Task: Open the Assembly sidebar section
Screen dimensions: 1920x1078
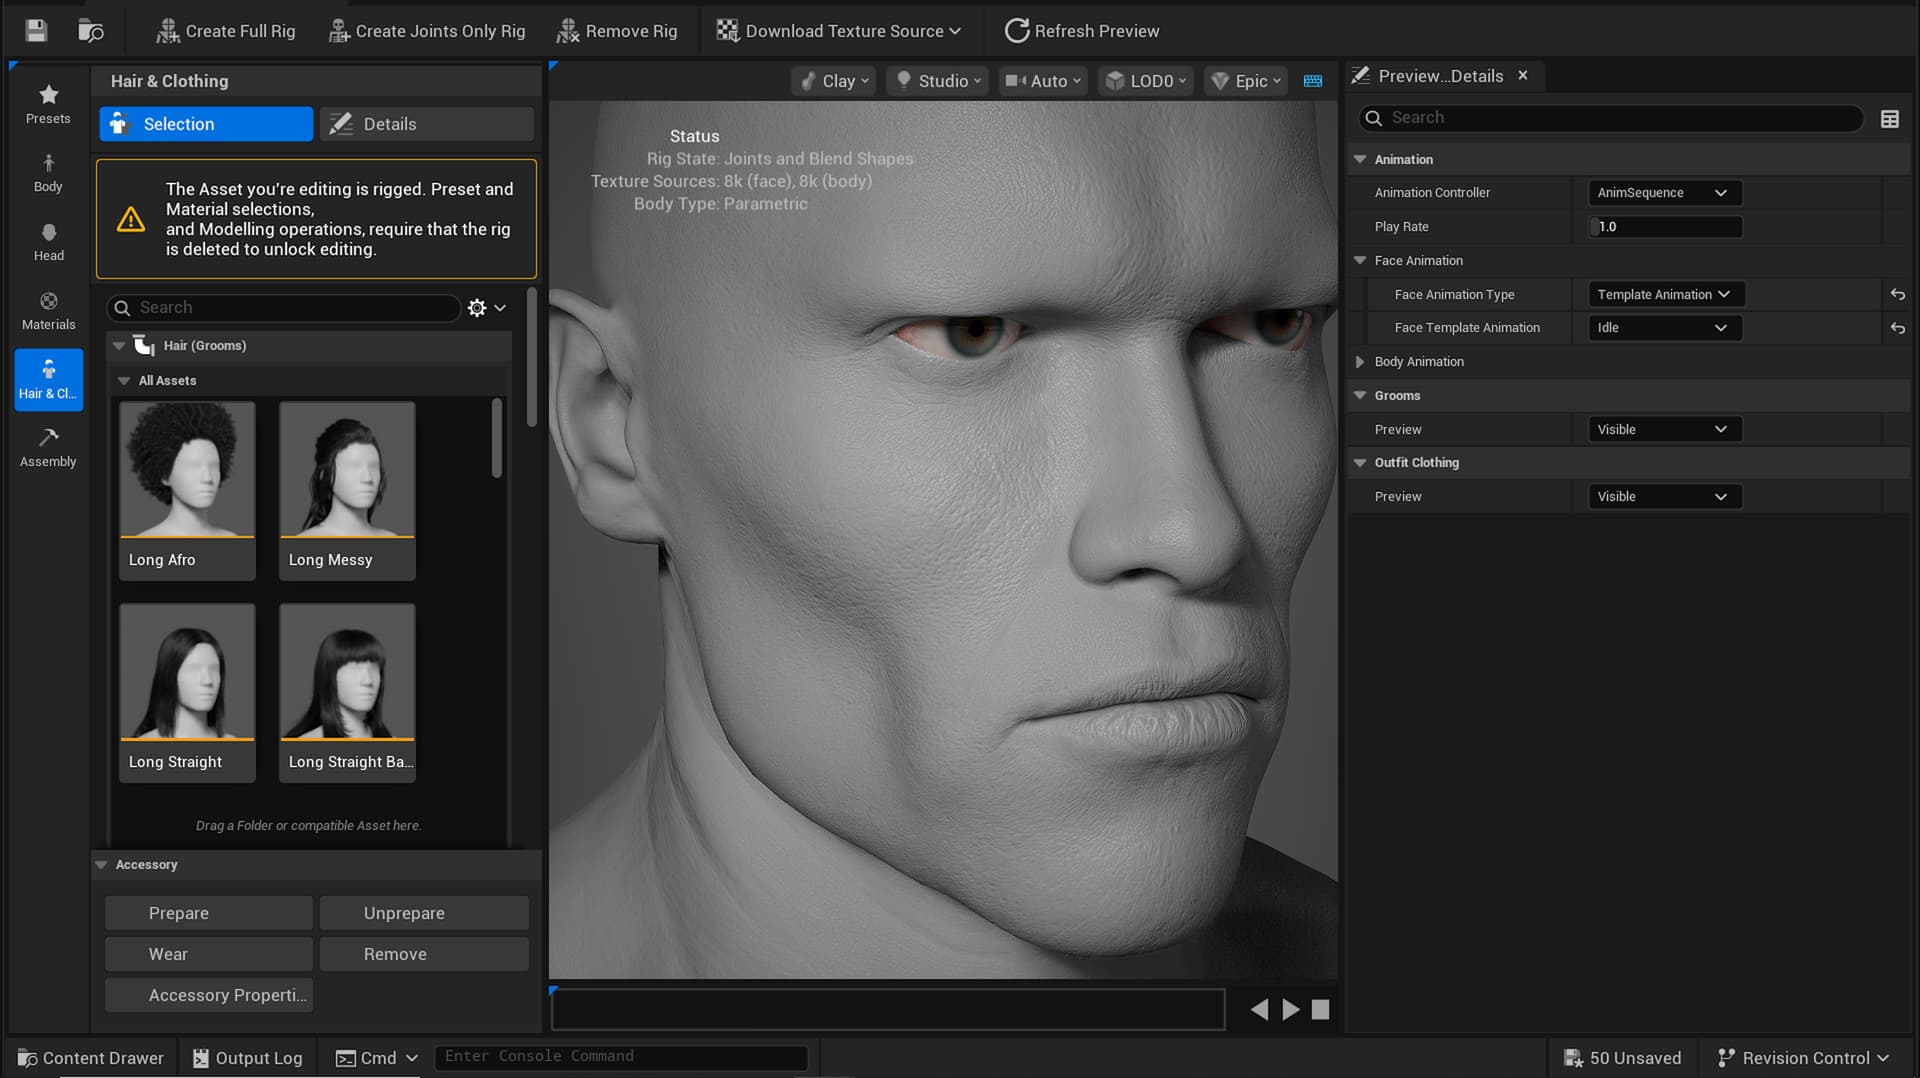Action: click(x=48, y=448)
